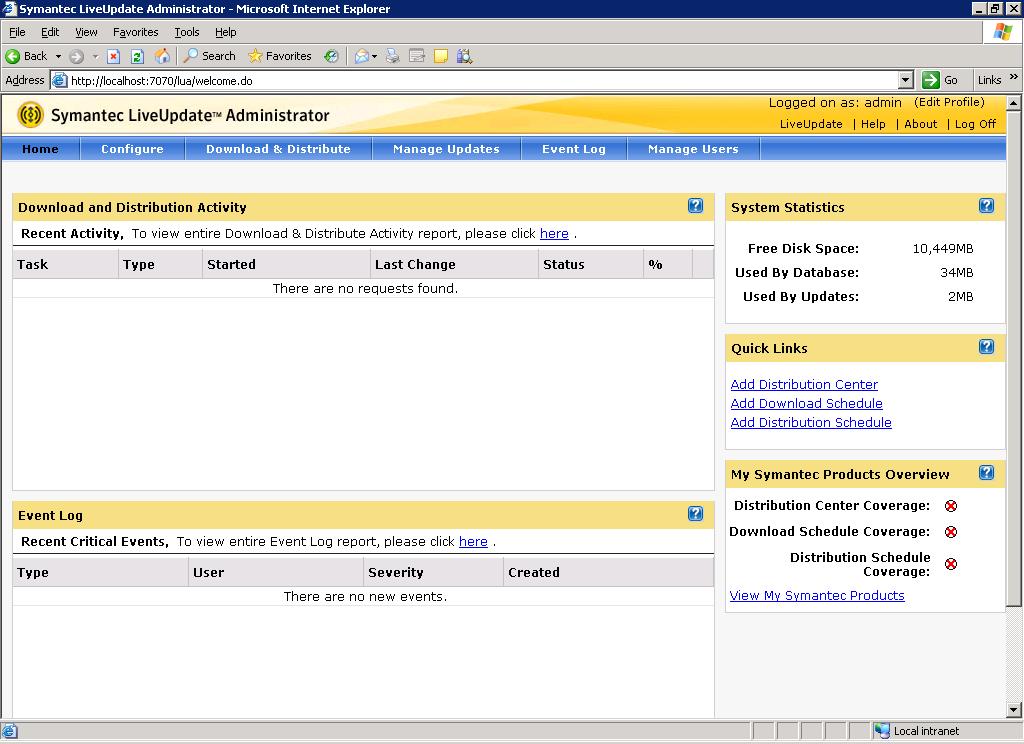
Task: Expand the Mail toolbar dropdown arrow
Action: pyautogui.click(x=374, y=56)
